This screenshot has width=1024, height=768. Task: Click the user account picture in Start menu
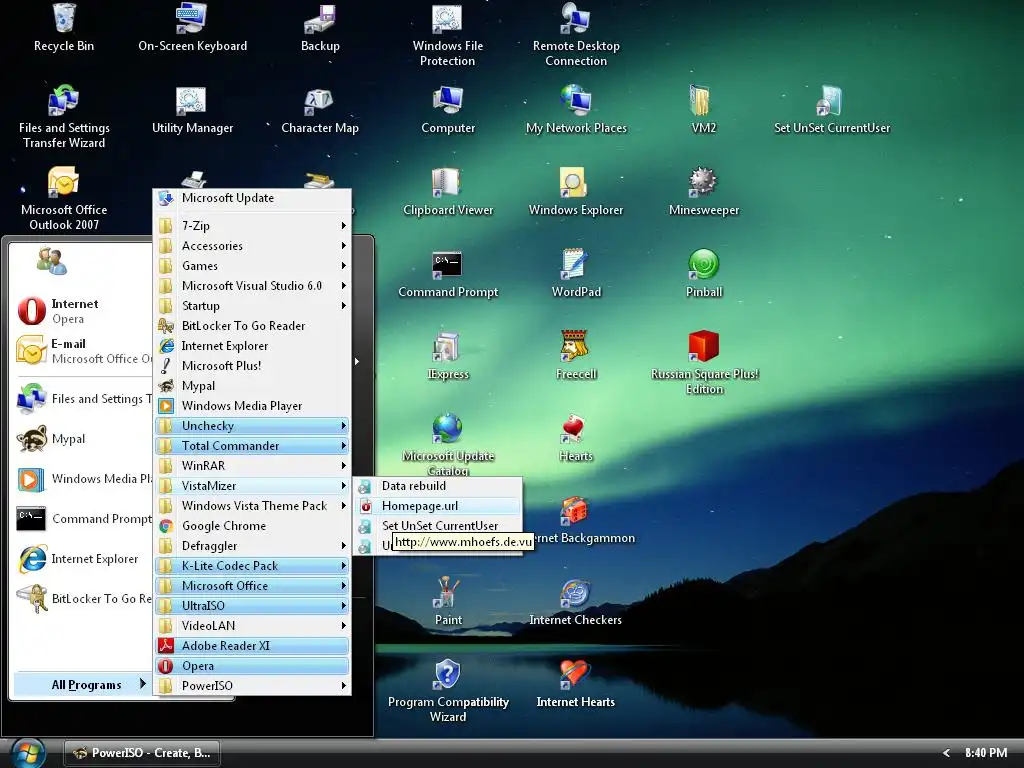click(x=52, y=261)
